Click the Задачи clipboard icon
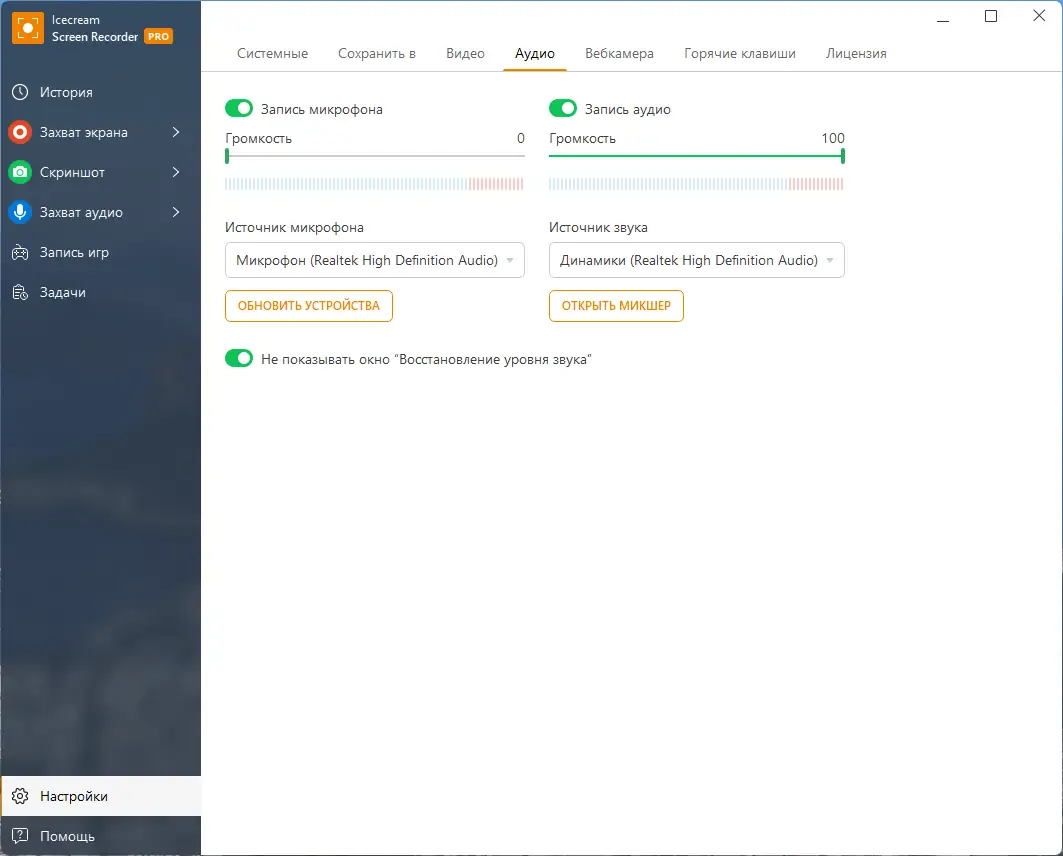Screen dimensions: 1063x856 (x=20, y=292)
